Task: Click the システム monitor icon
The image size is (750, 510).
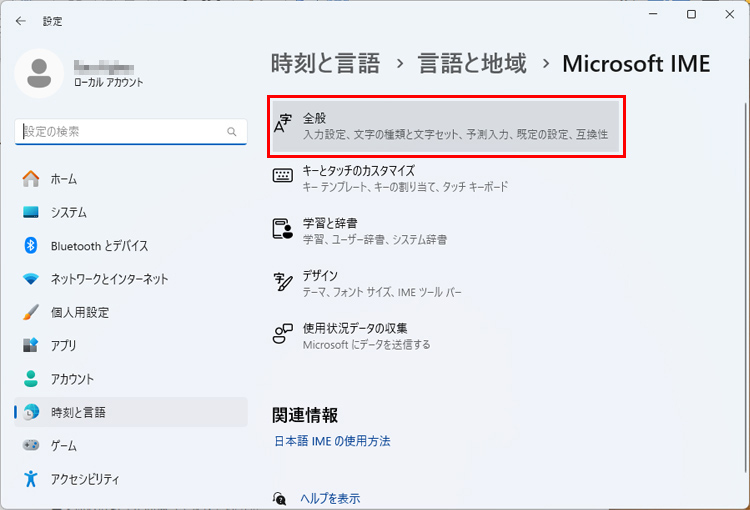Action: tap(31, 212)
